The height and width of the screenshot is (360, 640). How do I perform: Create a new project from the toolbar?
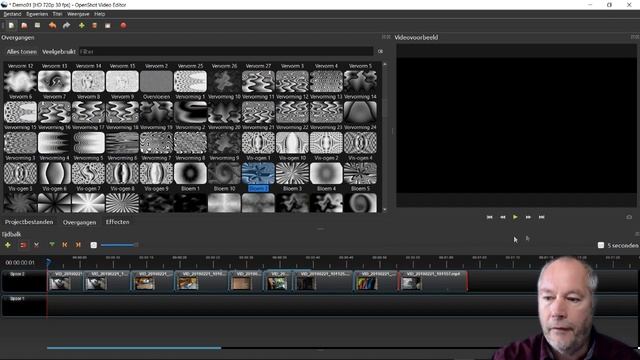(x=11, y=25)
